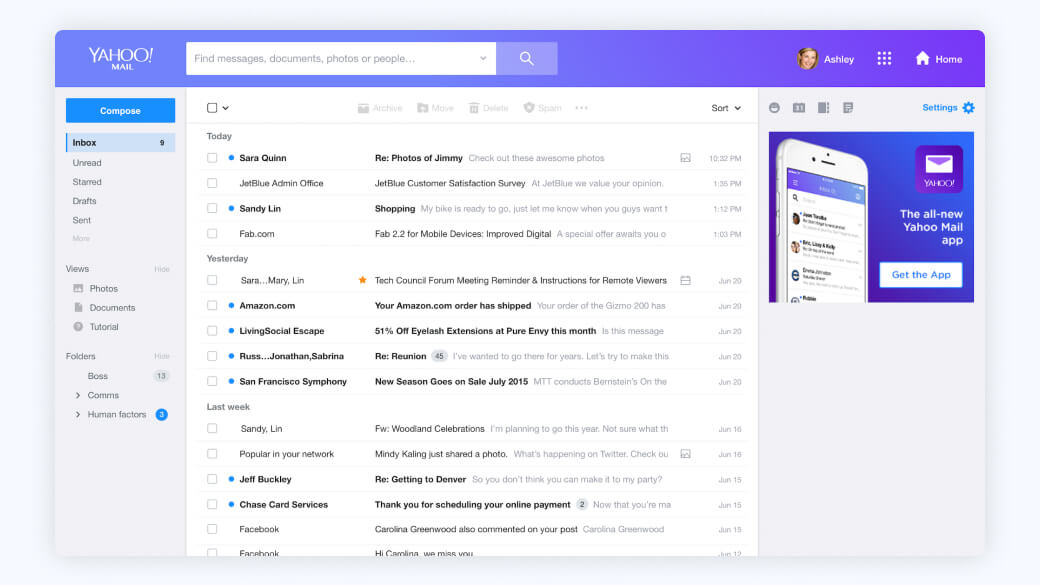Expand the Comms folder
The height and width of the screenshot is (585, 1040).
(x=78, y=395)
